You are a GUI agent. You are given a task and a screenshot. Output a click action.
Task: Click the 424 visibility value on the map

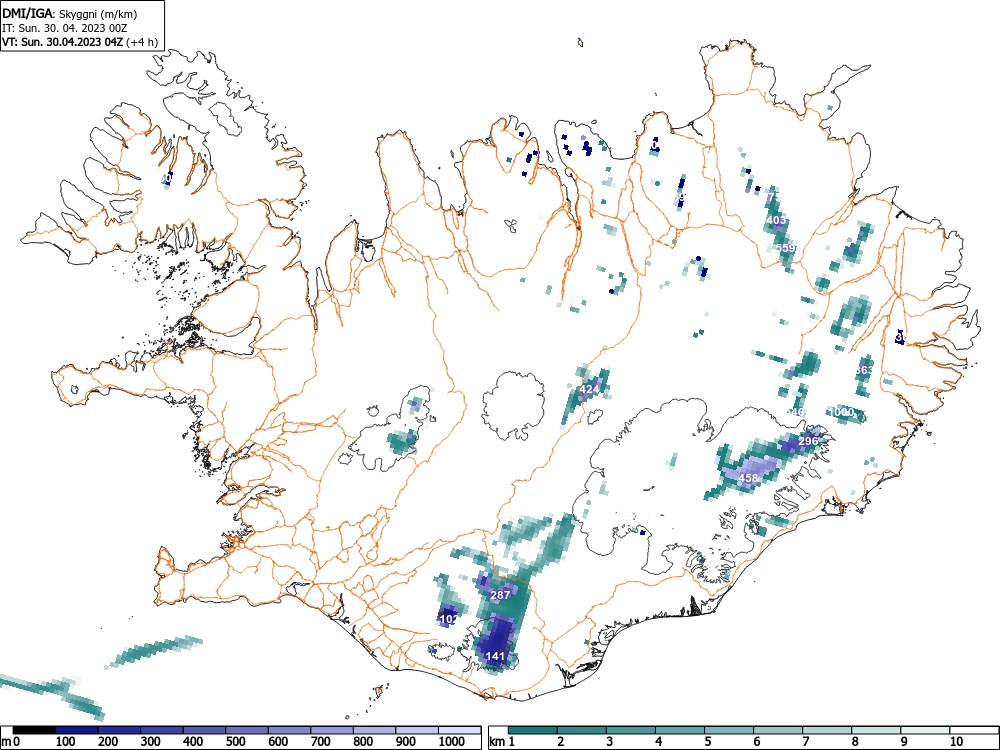tap(589, 389)
